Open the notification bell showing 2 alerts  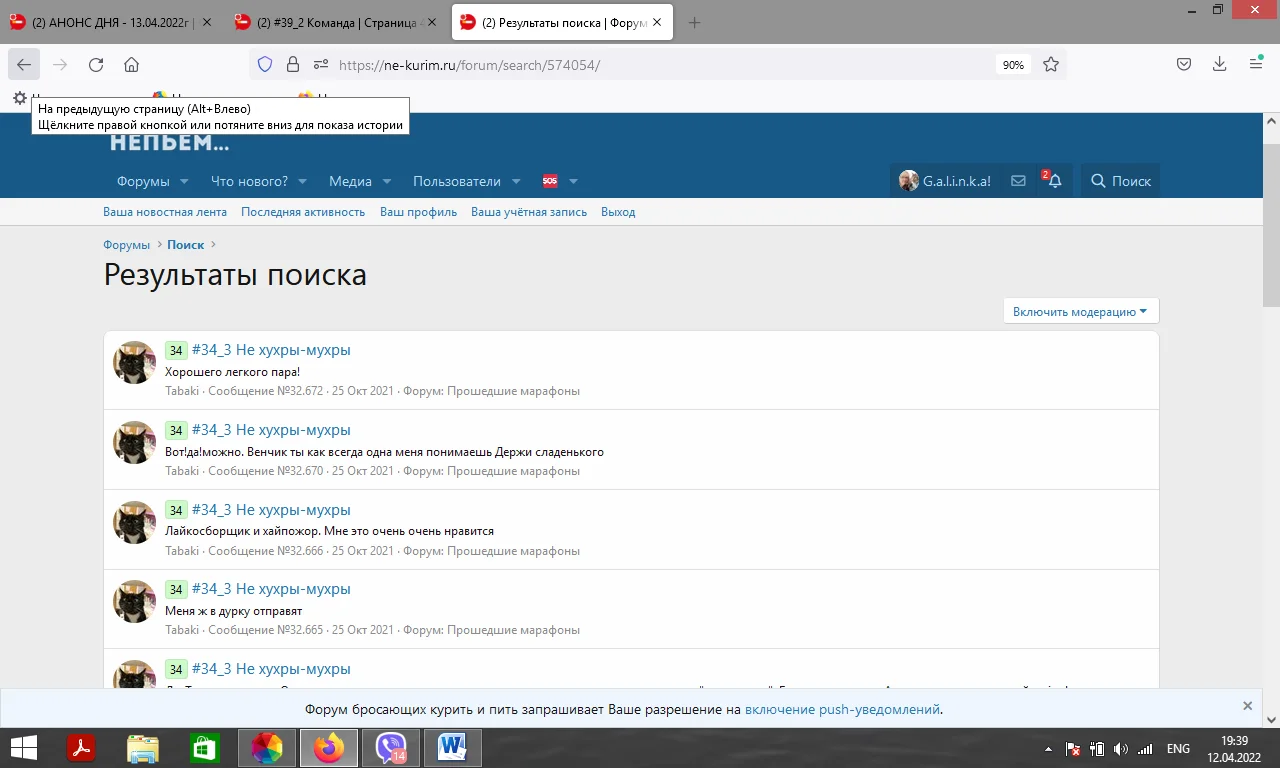click(1054, 181)
